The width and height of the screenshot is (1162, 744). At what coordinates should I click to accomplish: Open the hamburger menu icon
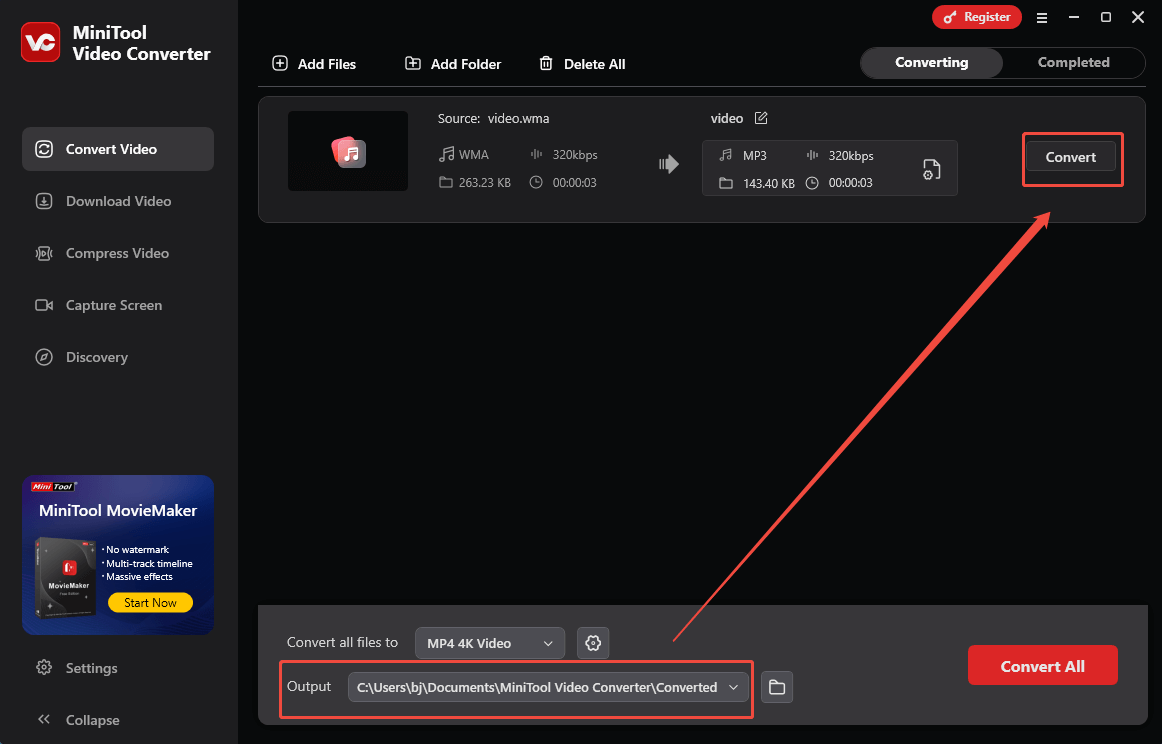pos(1042,18)
